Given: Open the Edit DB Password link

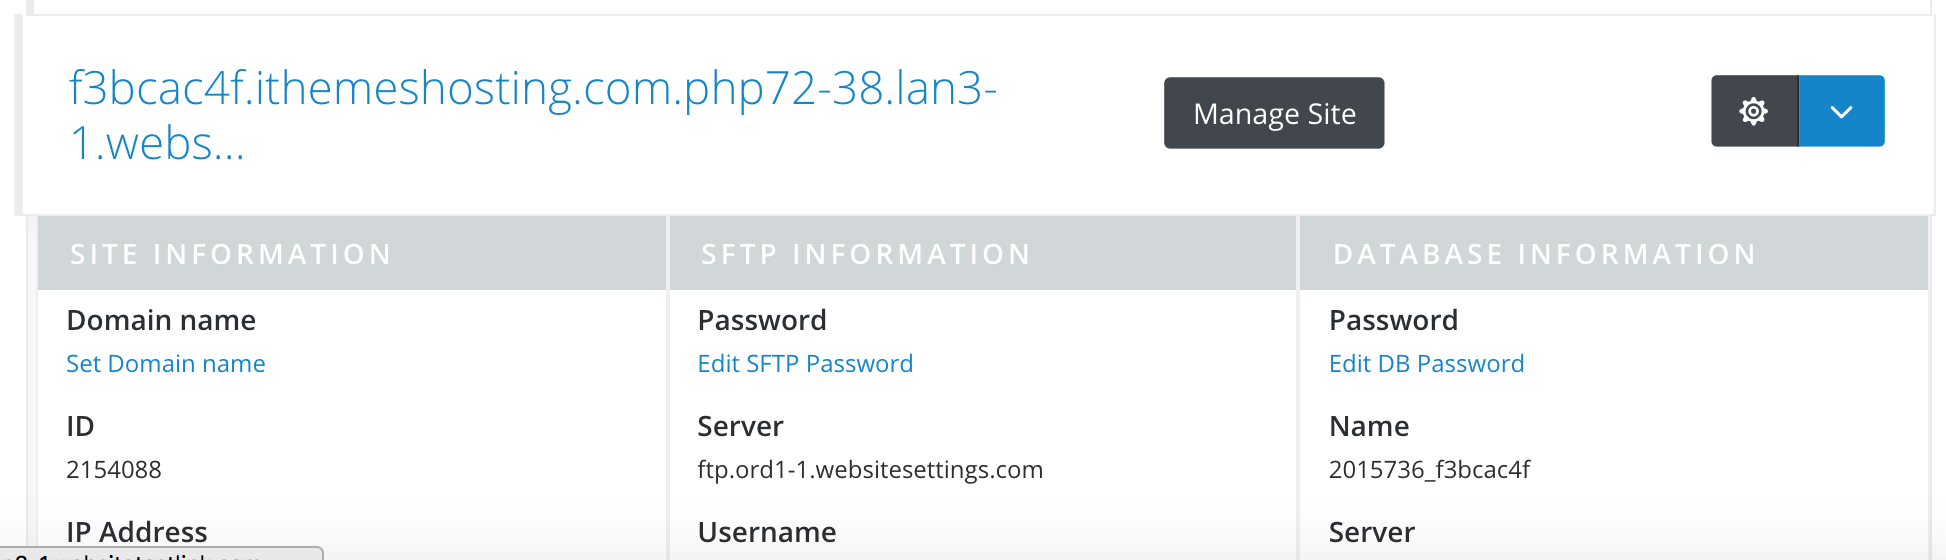Looking at the screenshot, I should click(1426, 364).
